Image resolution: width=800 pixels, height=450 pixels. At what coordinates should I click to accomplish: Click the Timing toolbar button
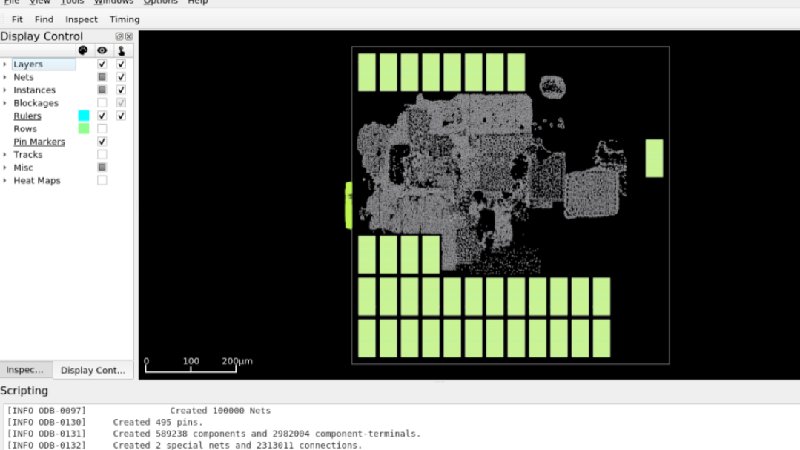pyautogui.click(x=124, y=19)
